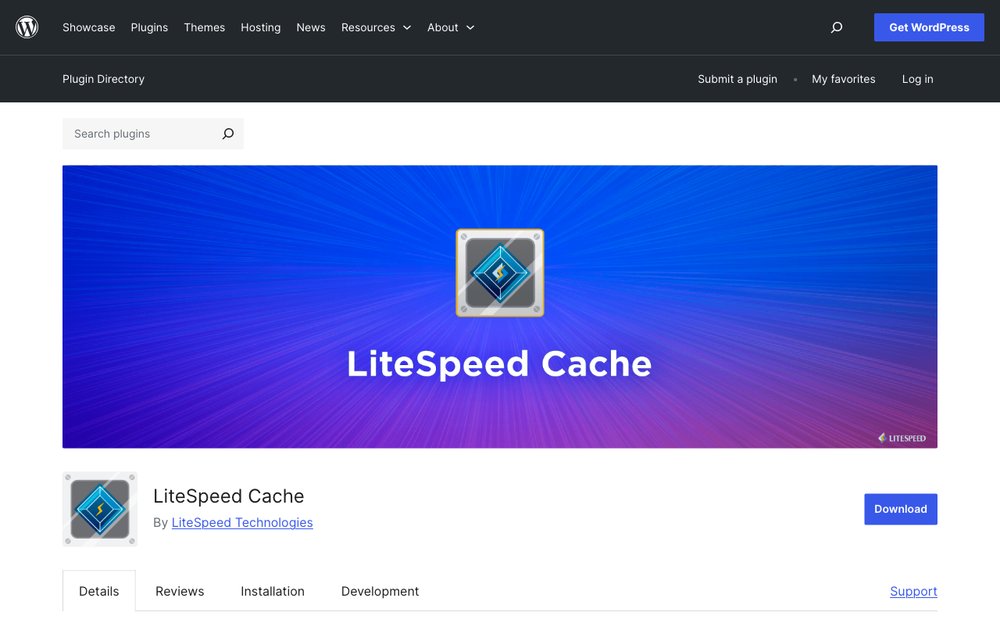Click the Get WordPress button
1000x641 pixels.
(x=929, y=27)
